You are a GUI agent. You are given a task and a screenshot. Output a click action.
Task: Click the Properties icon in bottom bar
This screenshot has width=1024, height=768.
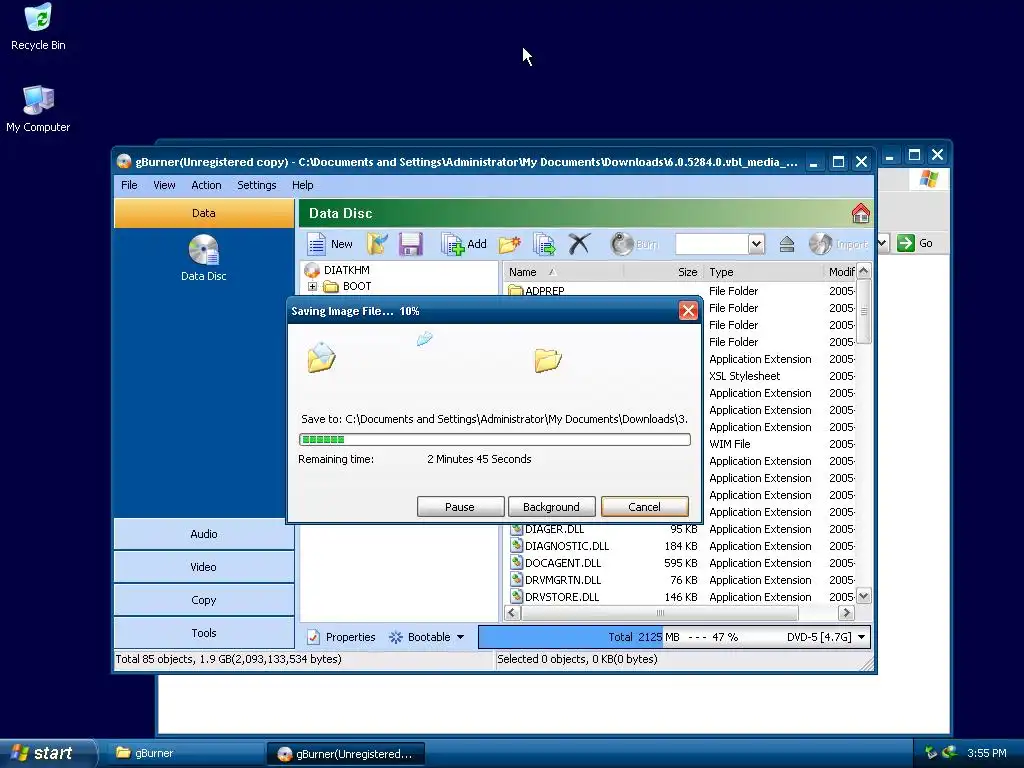tap(313, 637)
